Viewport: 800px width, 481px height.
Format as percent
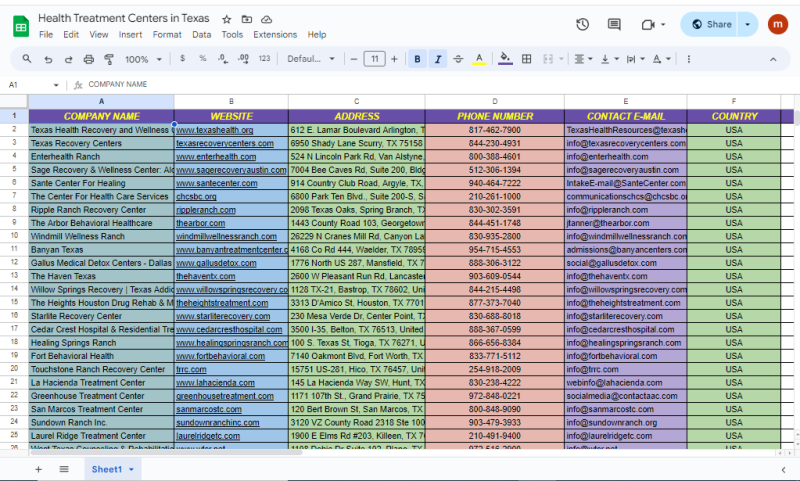pos(203,59)
